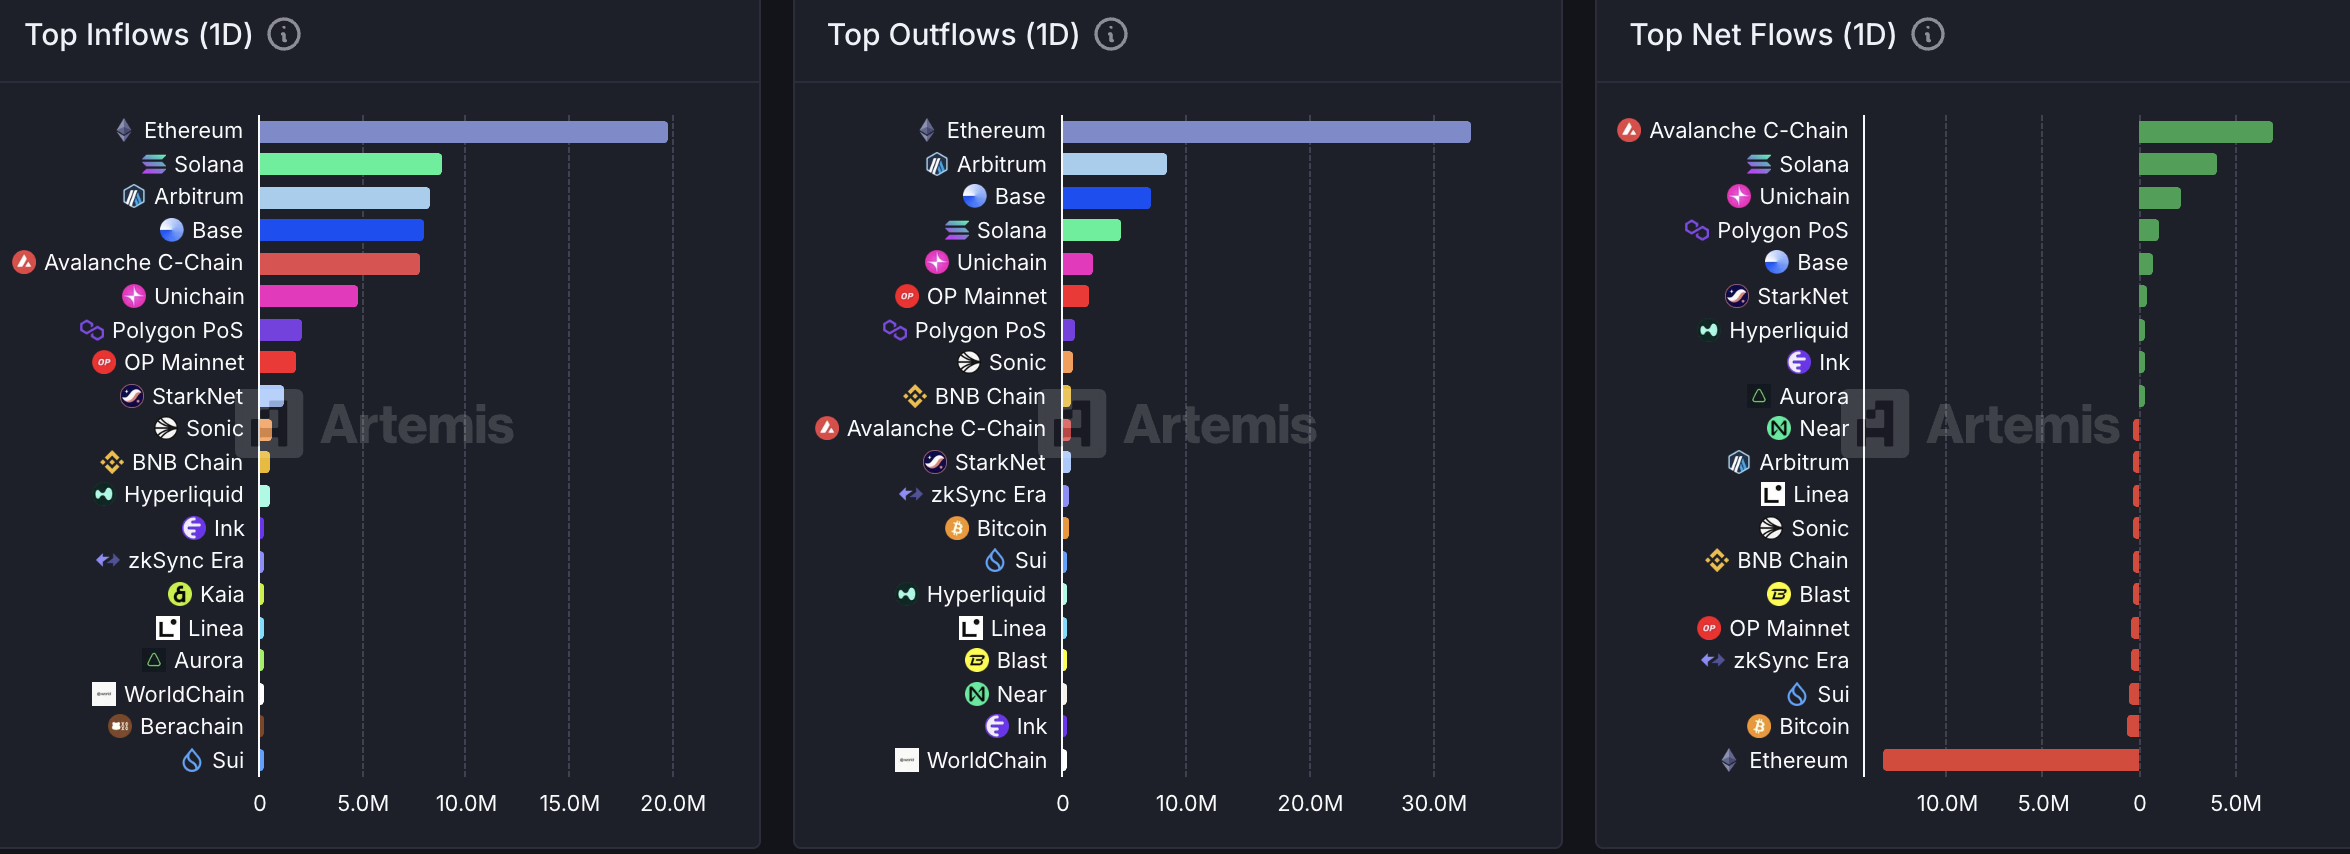Viewport: 2350px width, 854px height.
Task: Click the Kaia logo in Top Inflows
Action: (180, 594)
